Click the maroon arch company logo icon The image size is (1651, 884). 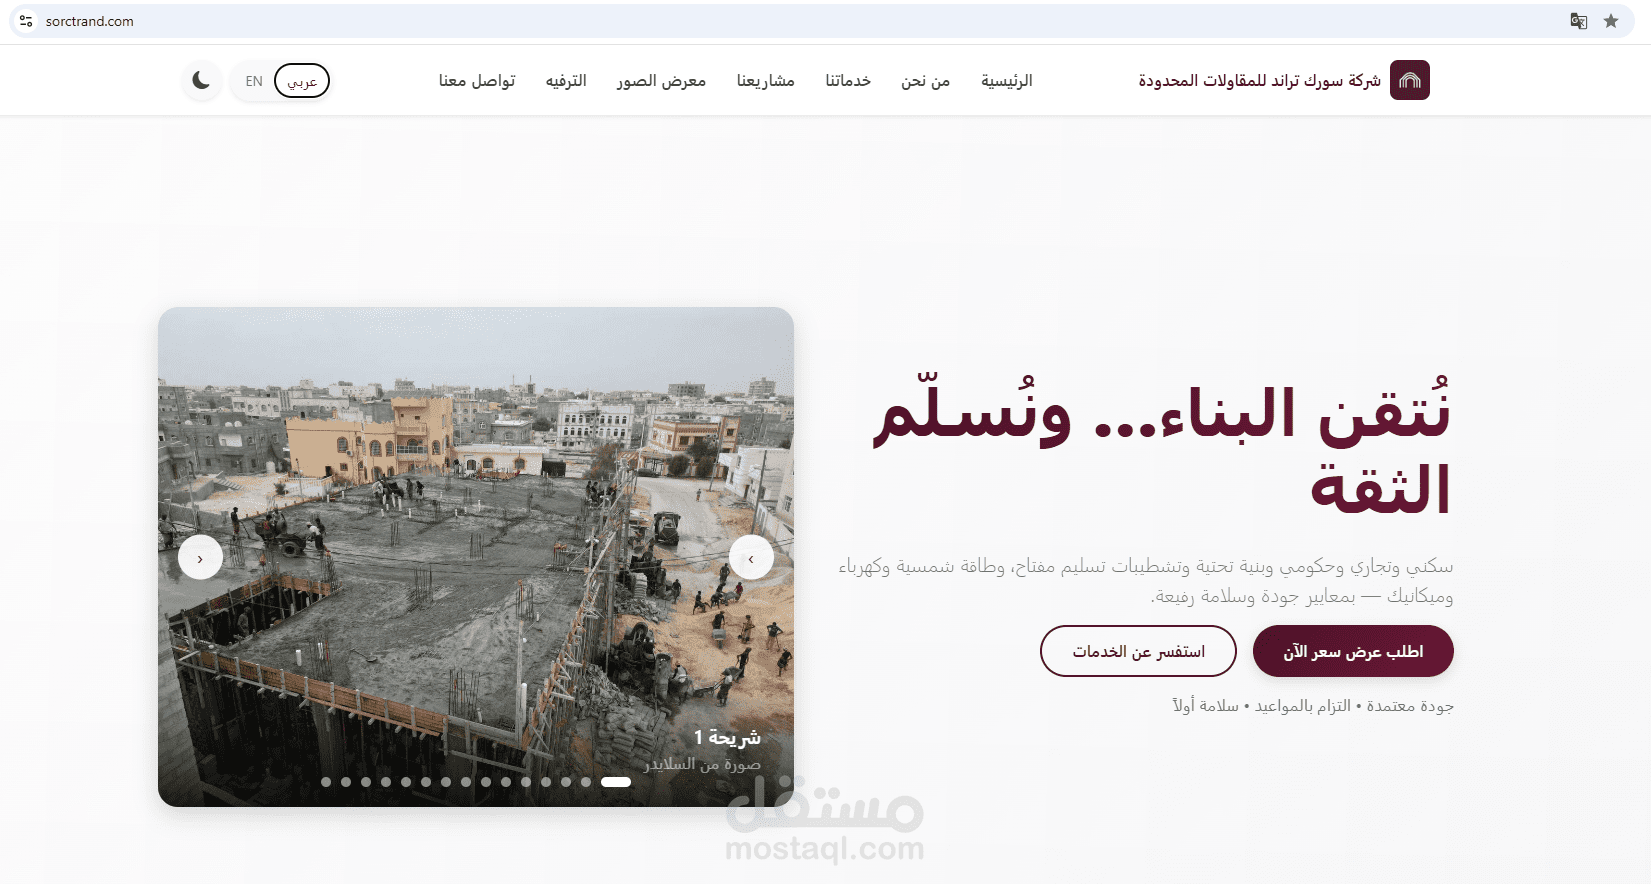1410,80
